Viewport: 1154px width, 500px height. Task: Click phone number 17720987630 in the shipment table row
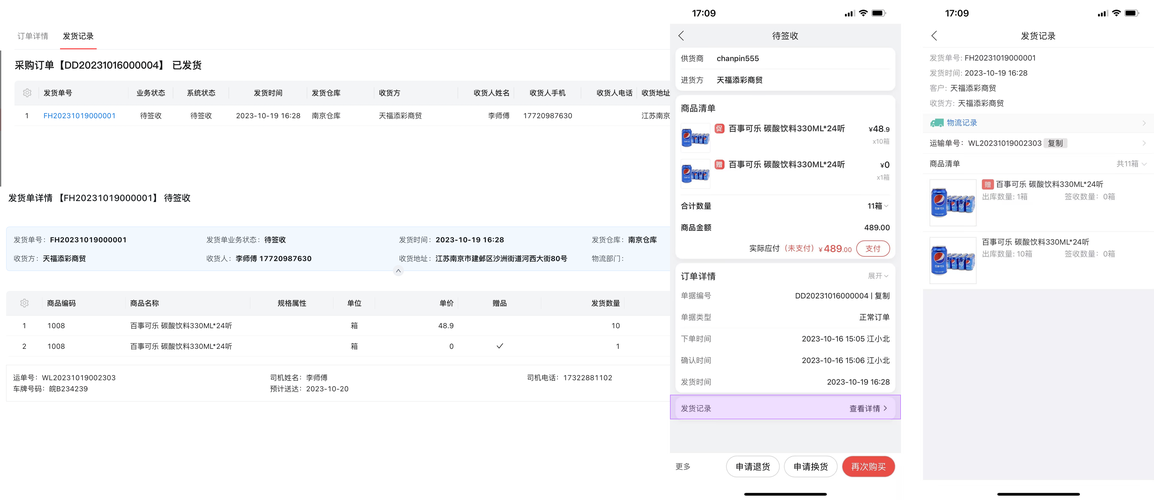pos(548,116)
